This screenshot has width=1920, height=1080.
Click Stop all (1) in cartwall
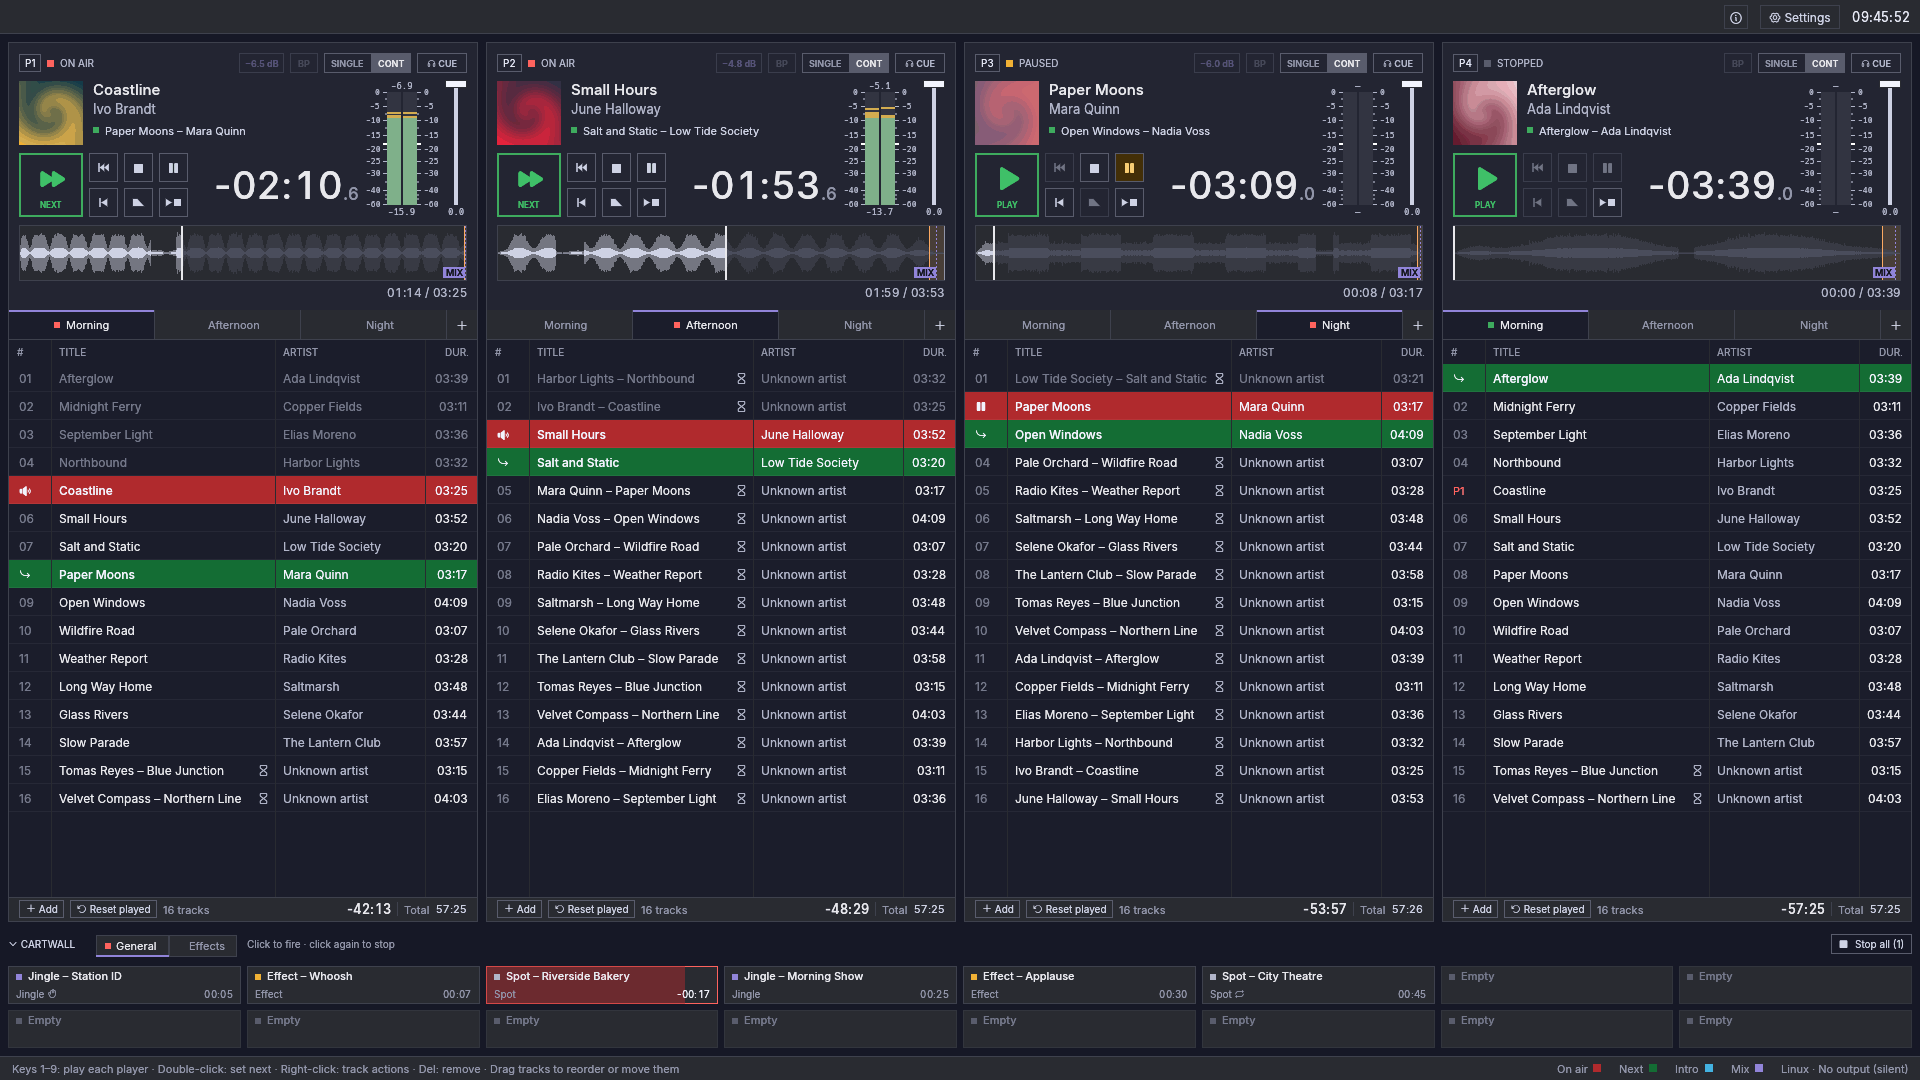1871,944
